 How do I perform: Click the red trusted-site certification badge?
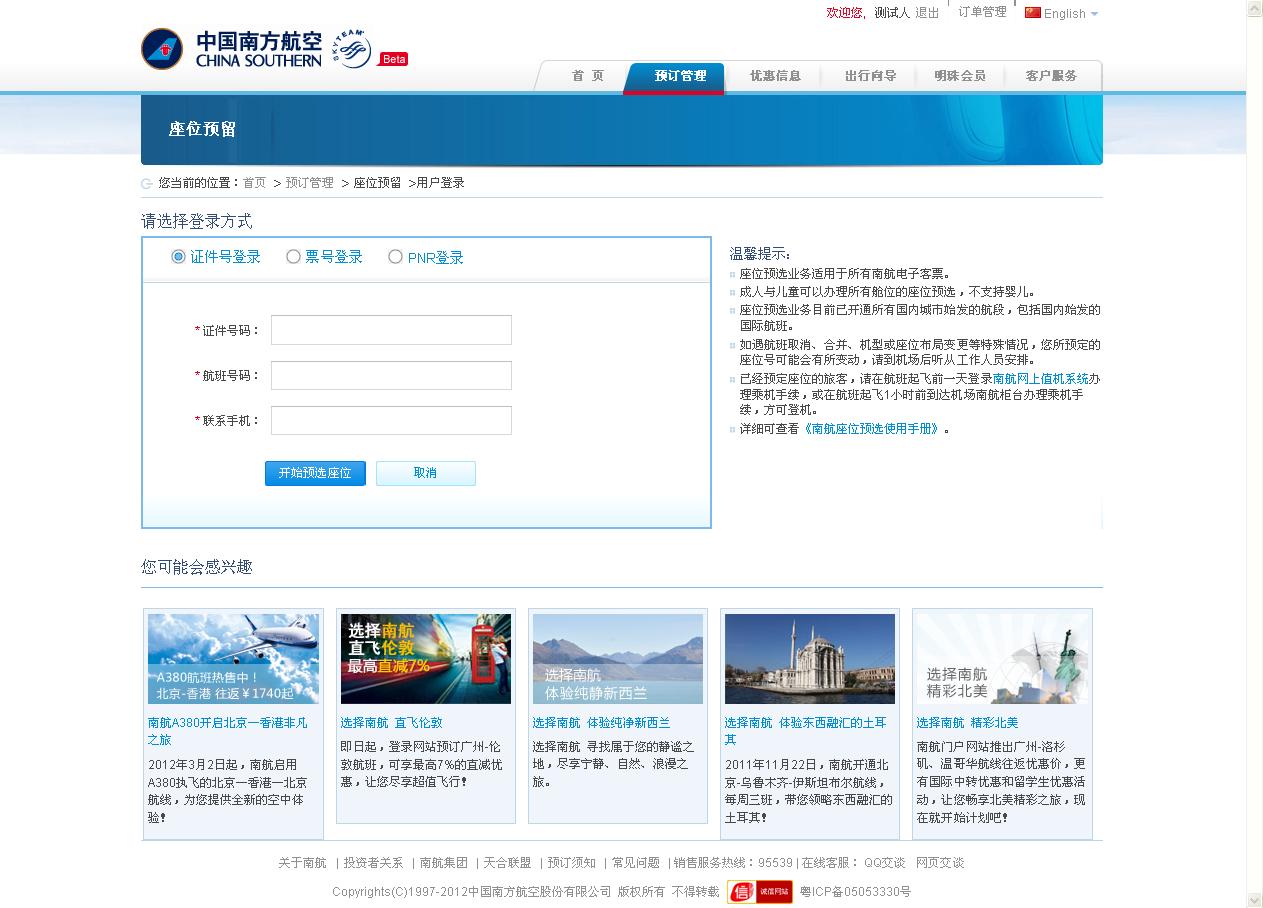pyautogui.click(x=759, y=892)
